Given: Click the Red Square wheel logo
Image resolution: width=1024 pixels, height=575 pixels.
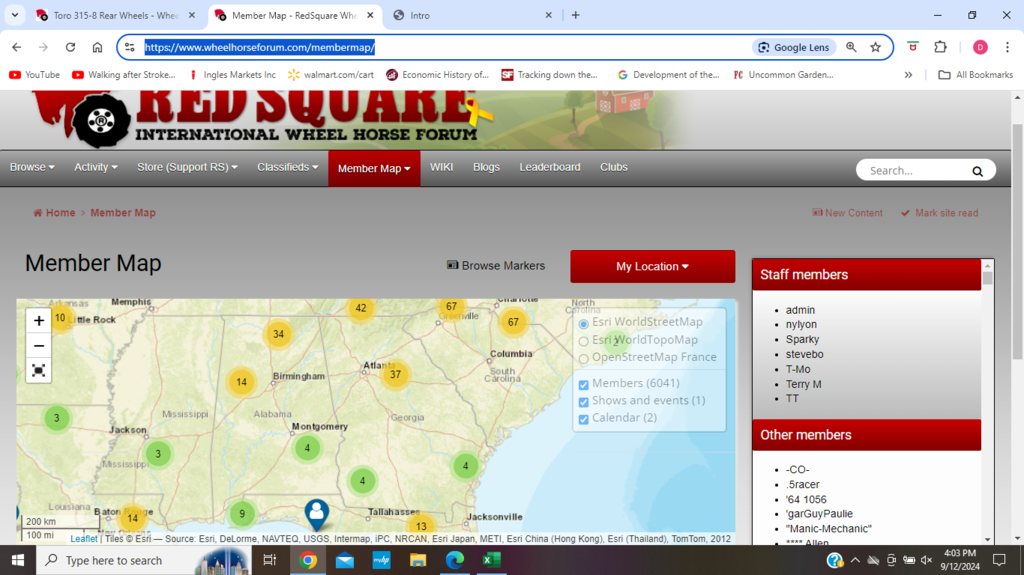Looking at the screenshot, I should coord(101,120).
